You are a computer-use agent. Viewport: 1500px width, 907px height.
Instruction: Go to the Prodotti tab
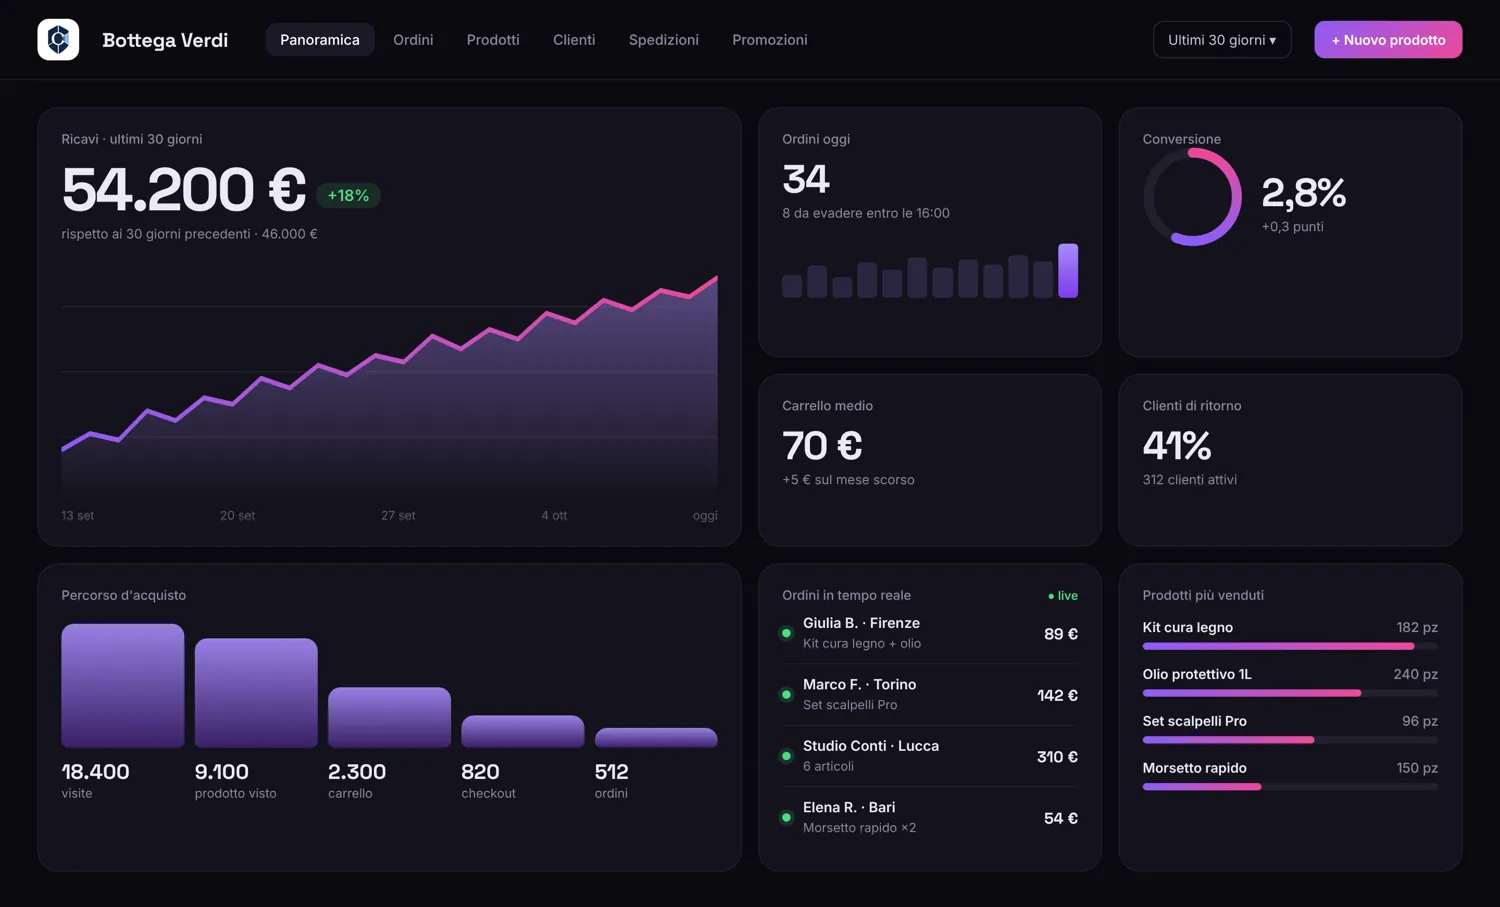493,40
